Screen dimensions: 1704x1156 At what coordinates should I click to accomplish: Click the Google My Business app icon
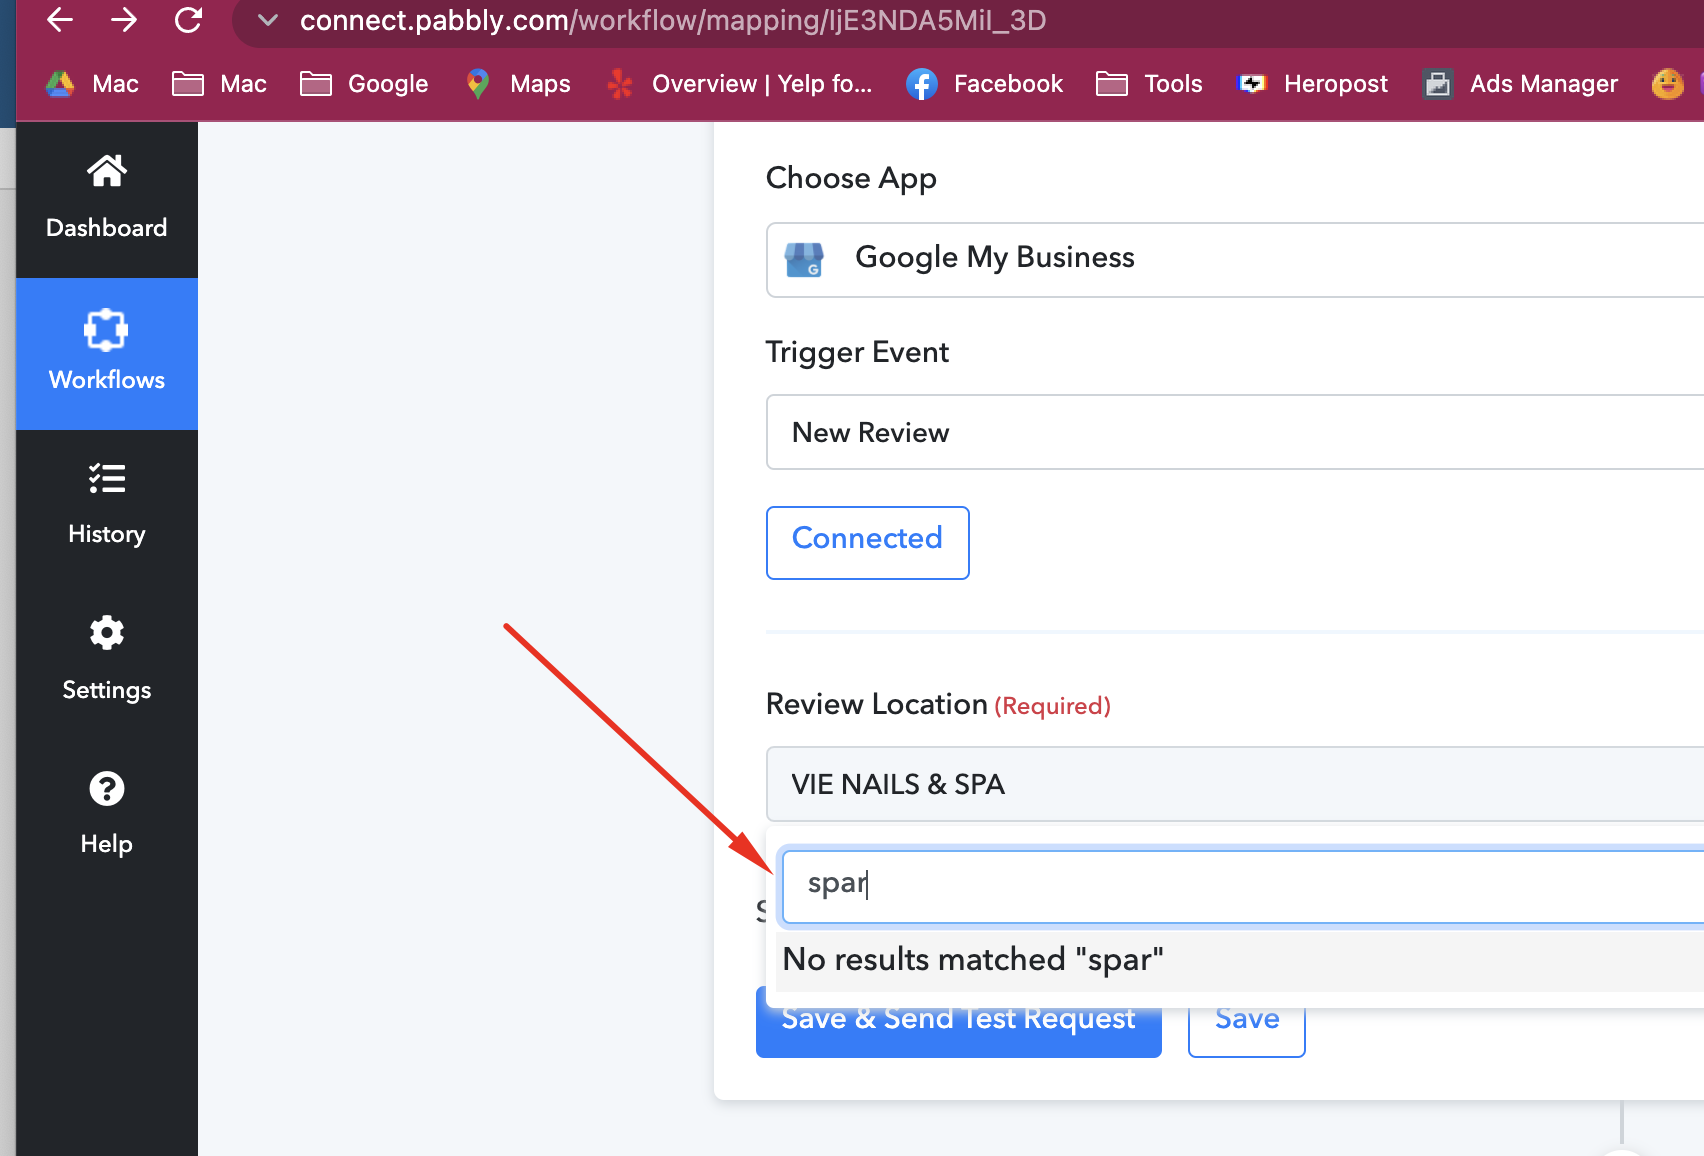(804, 260)
